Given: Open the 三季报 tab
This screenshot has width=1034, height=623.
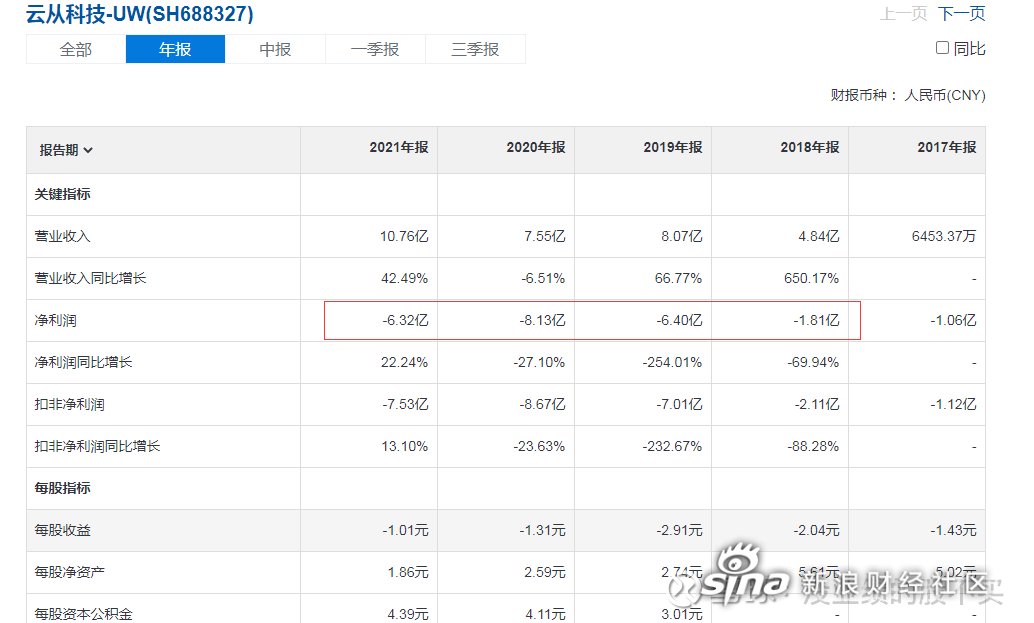Looking at the screenshot, I should tap(475, 49).
